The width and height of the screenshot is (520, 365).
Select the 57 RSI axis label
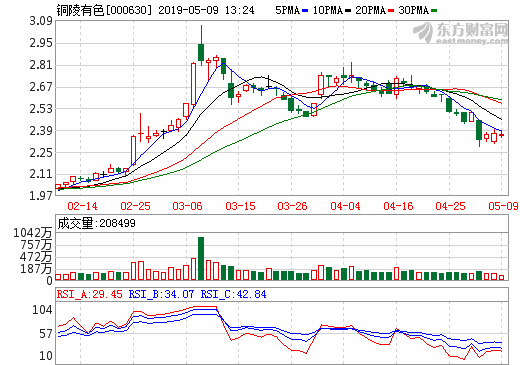point(46,334)
